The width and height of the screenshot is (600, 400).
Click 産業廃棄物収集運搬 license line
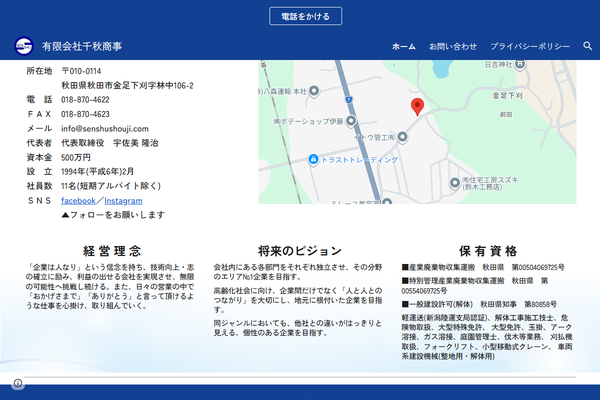click(x=483, y=267)
